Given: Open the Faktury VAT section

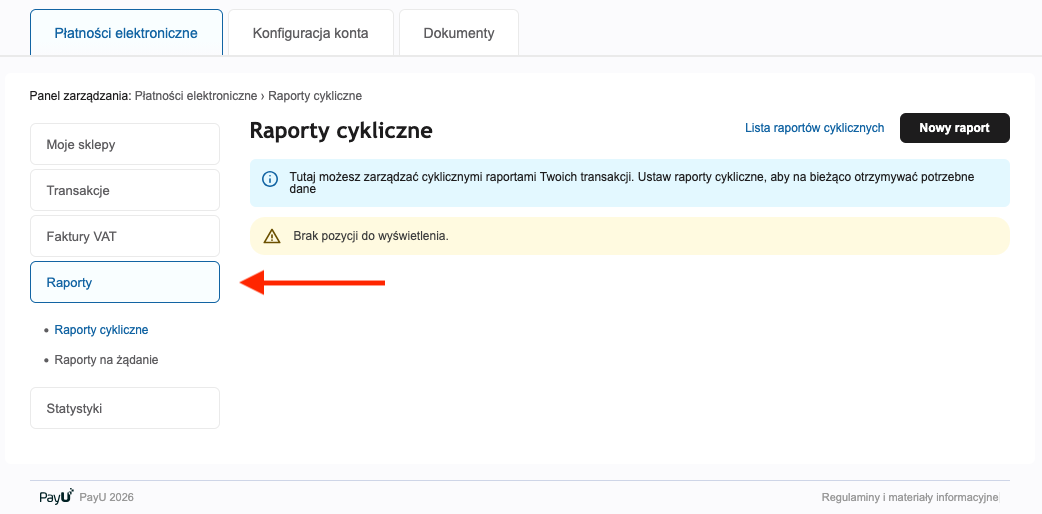Looking at the screenshot, I should [x=125, y=236].
